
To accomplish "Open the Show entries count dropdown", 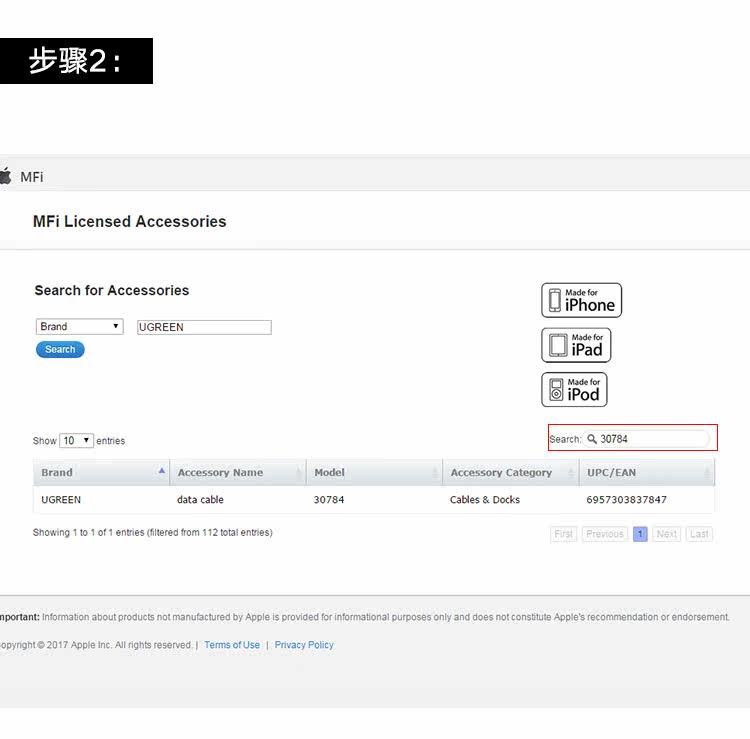I will (76, 441).
